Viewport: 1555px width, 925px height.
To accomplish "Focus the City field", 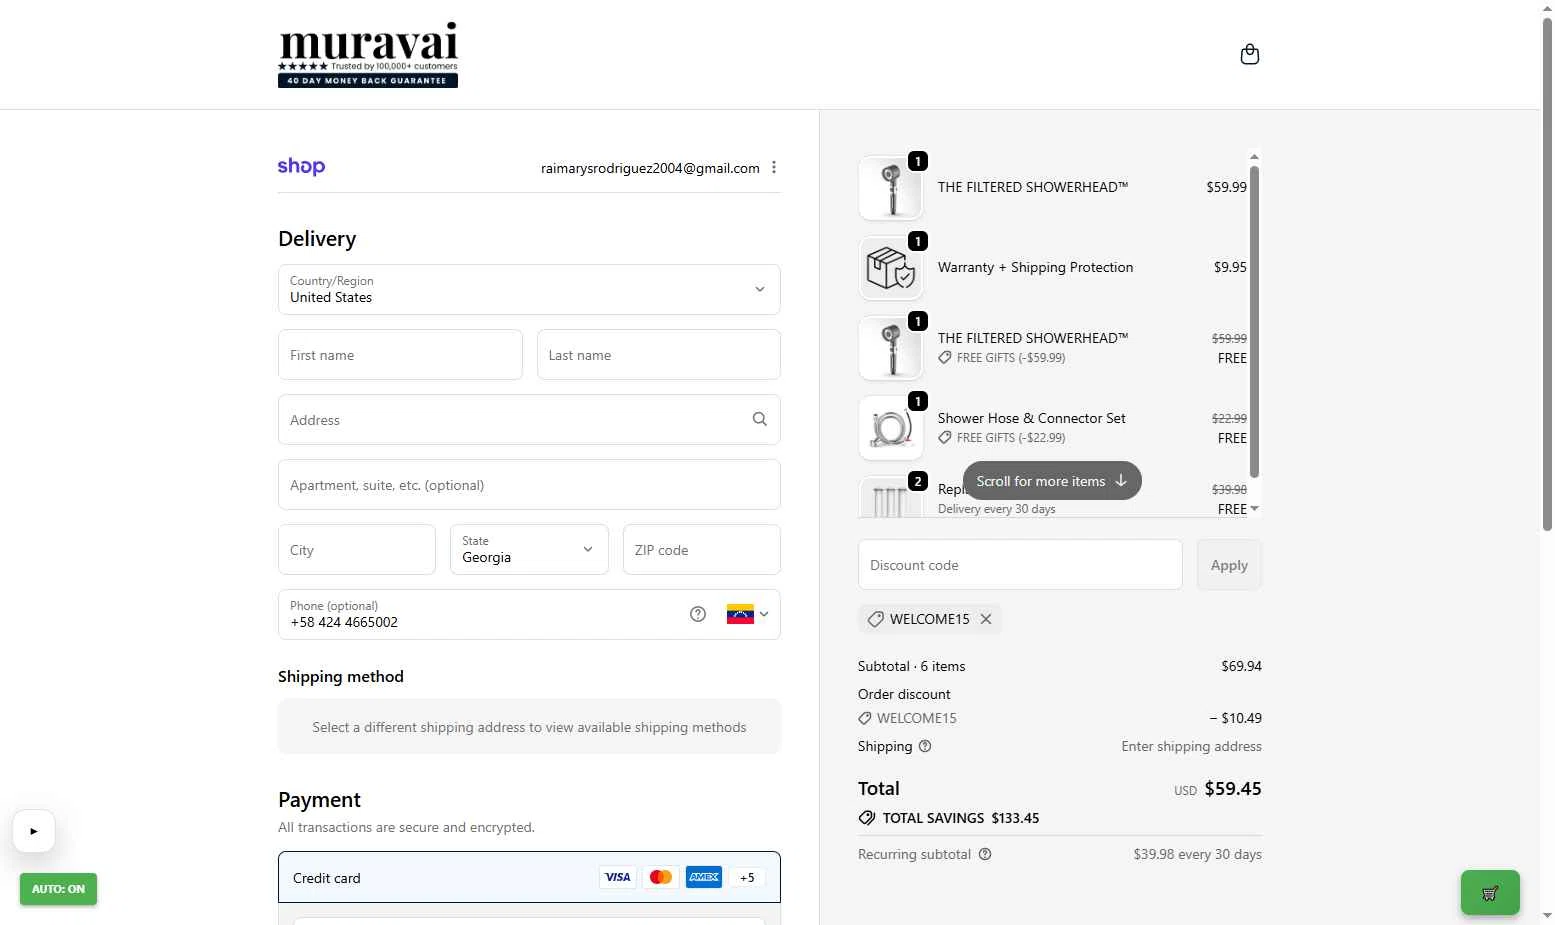I will 357,550.
